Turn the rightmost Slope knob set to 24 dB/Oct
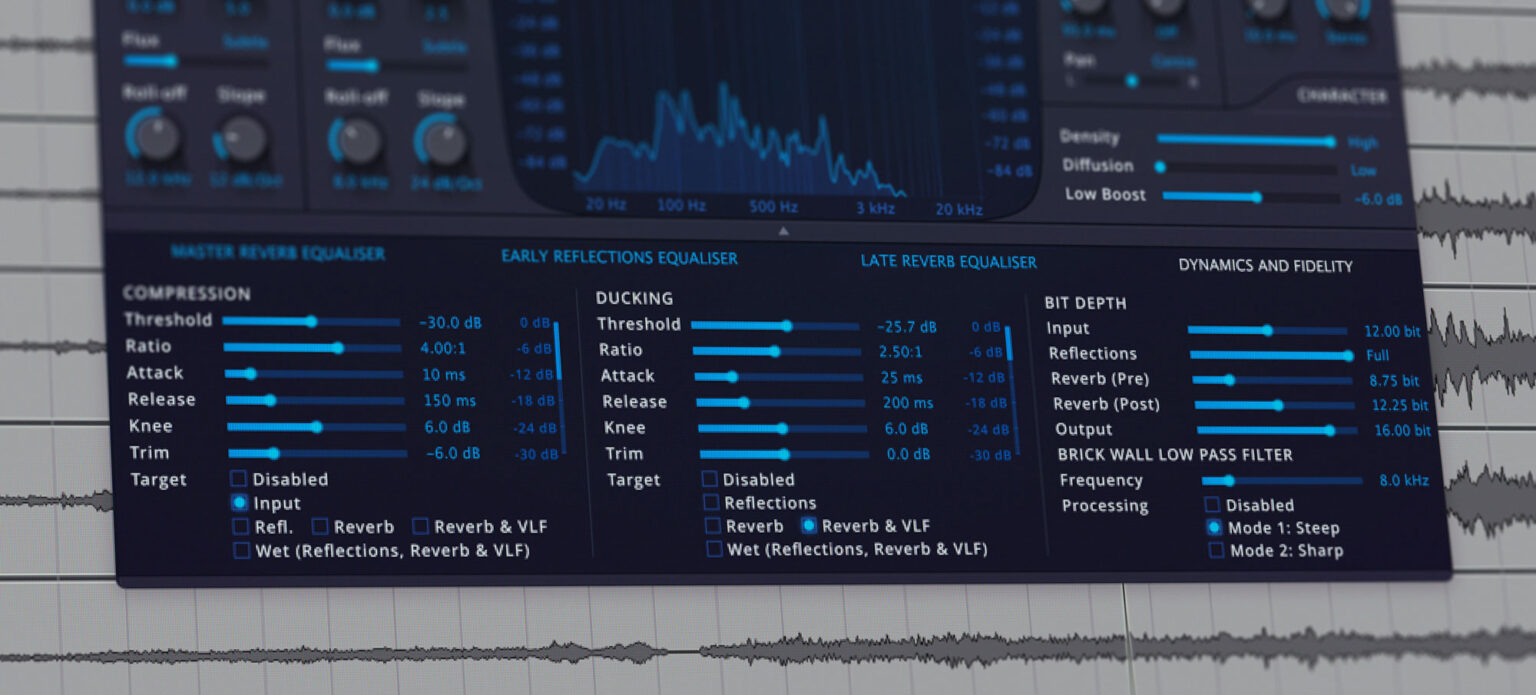The height and width of the screenshot is (695, 1536). click(x=442, y=140)
